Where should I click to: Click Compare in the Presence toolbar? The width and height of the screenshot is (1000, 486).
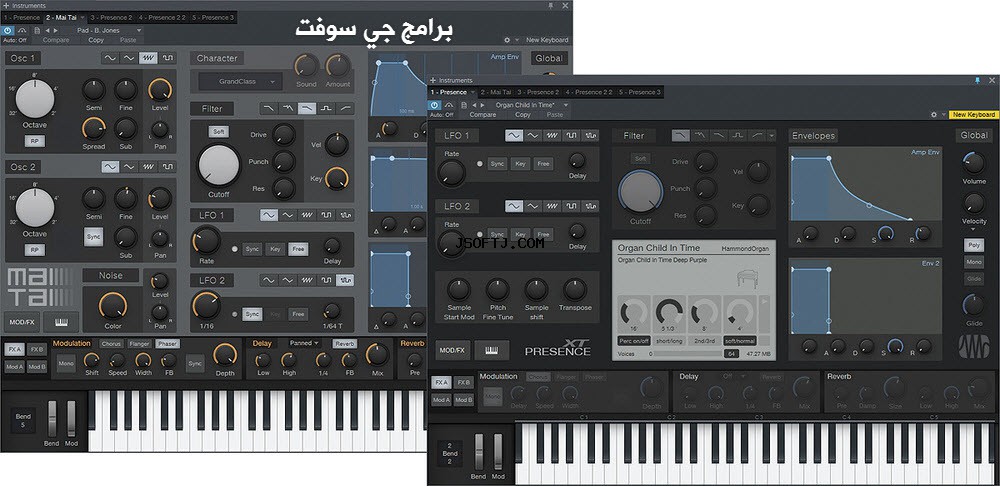483,115
